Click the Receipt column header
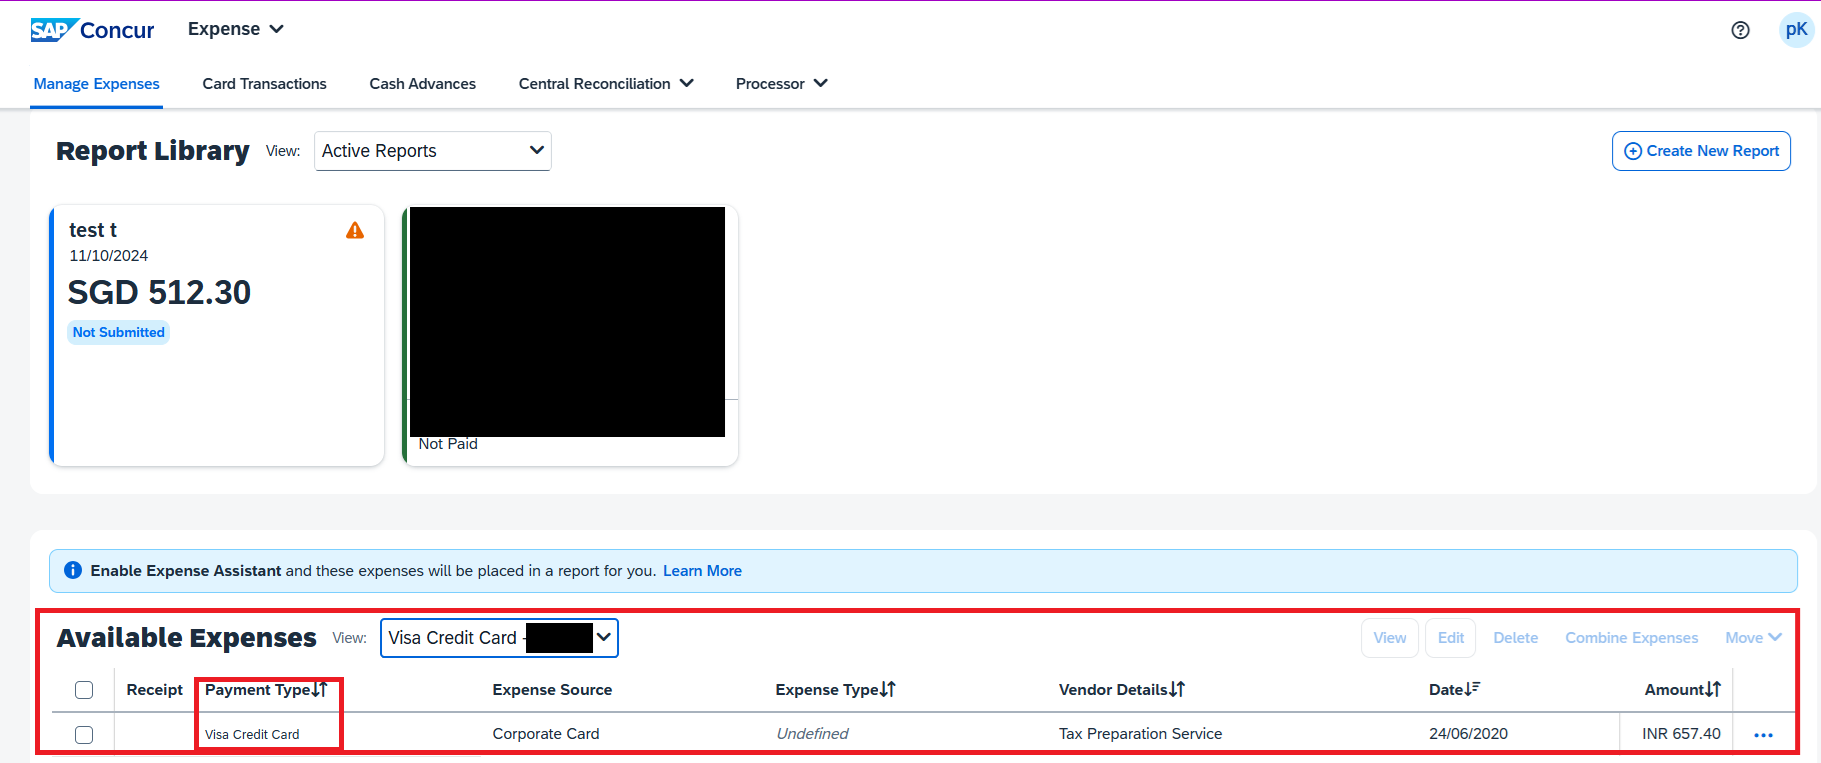 [x=155, y=690]
